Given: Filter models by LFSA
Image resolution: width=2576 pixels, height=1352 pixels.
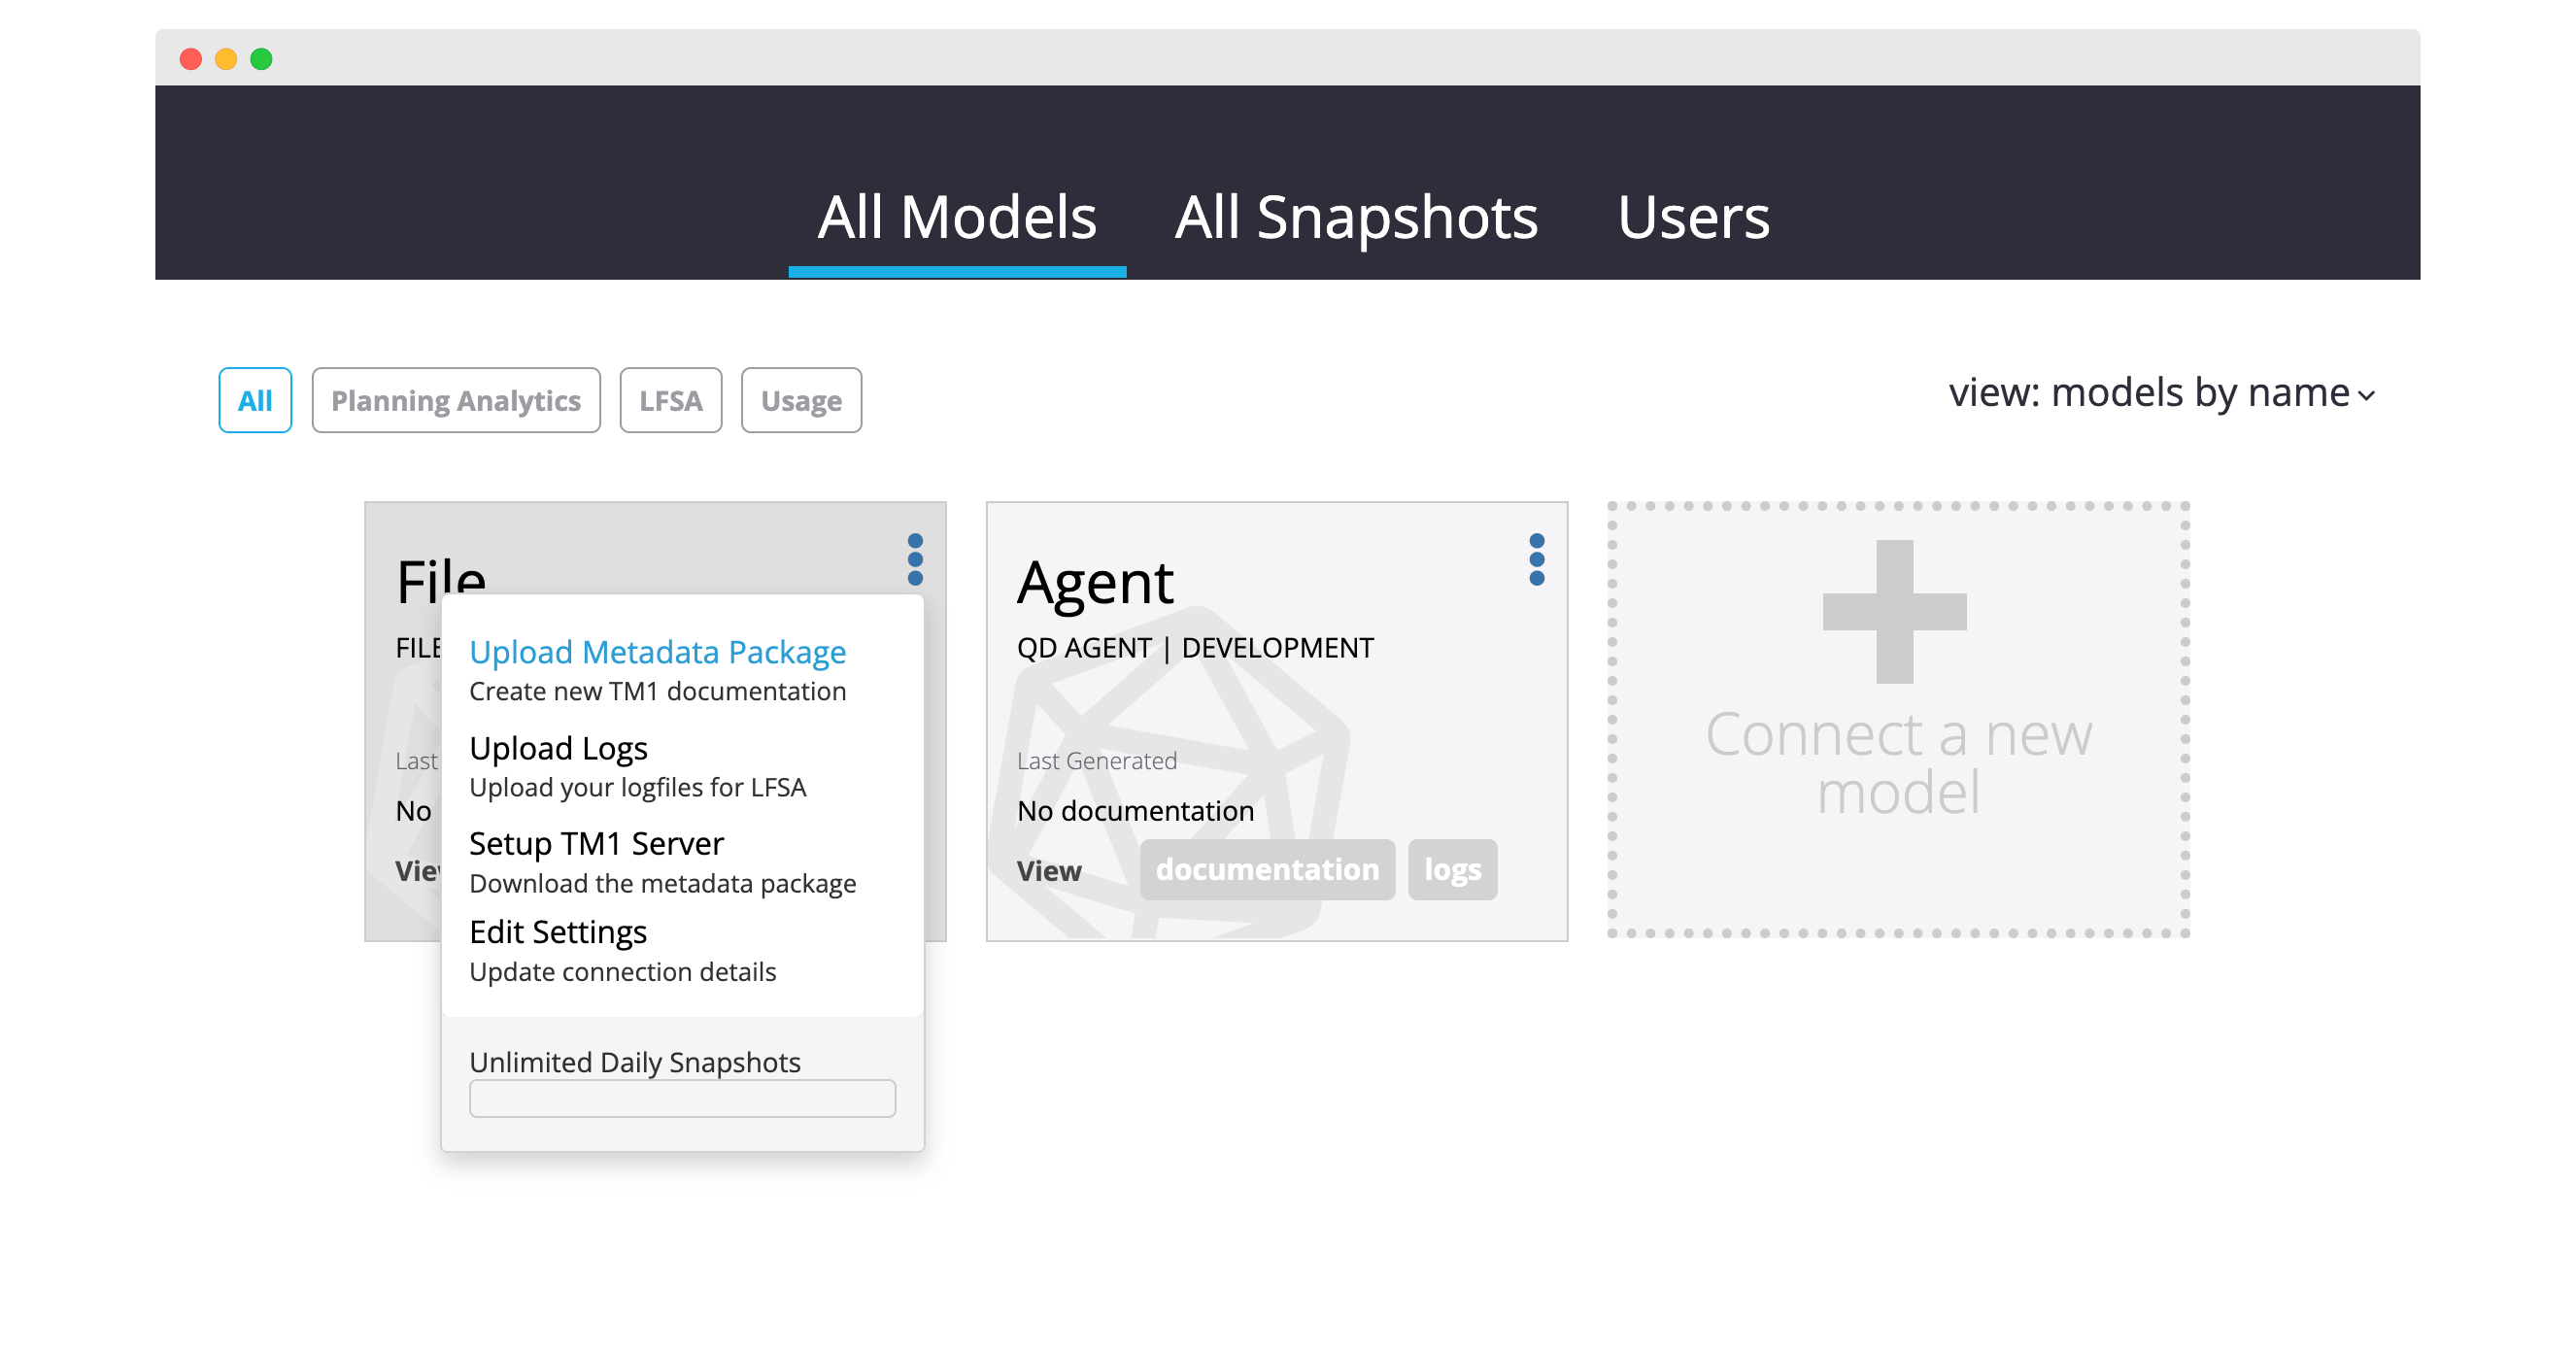Looking at the screenshot, I should (671, 400).
